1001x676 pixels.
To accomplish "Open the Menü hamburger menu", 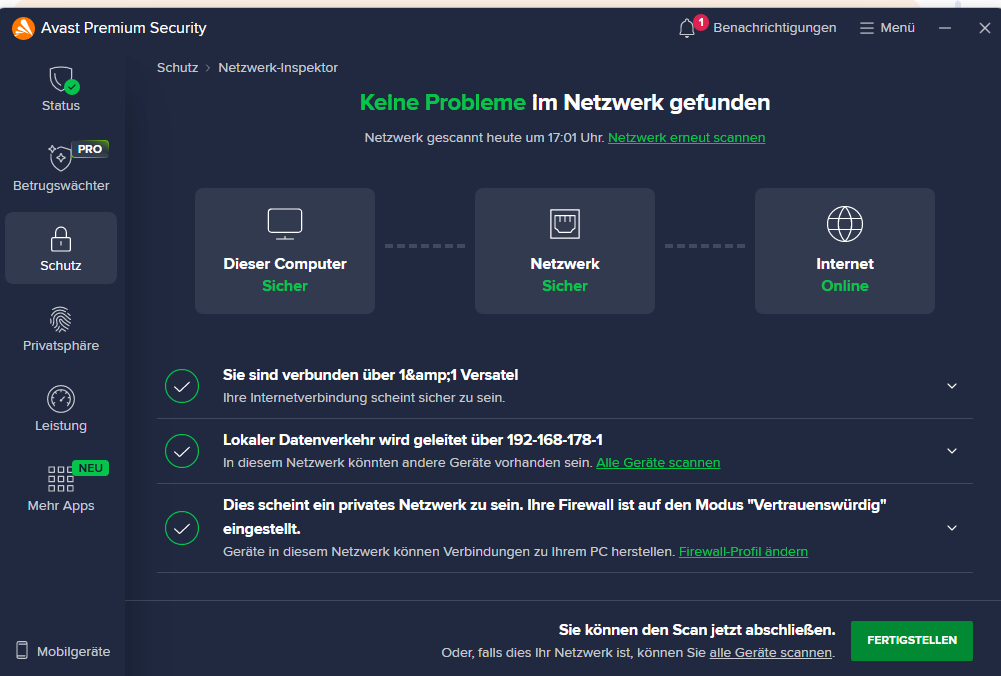I will (x=887, y=28).
